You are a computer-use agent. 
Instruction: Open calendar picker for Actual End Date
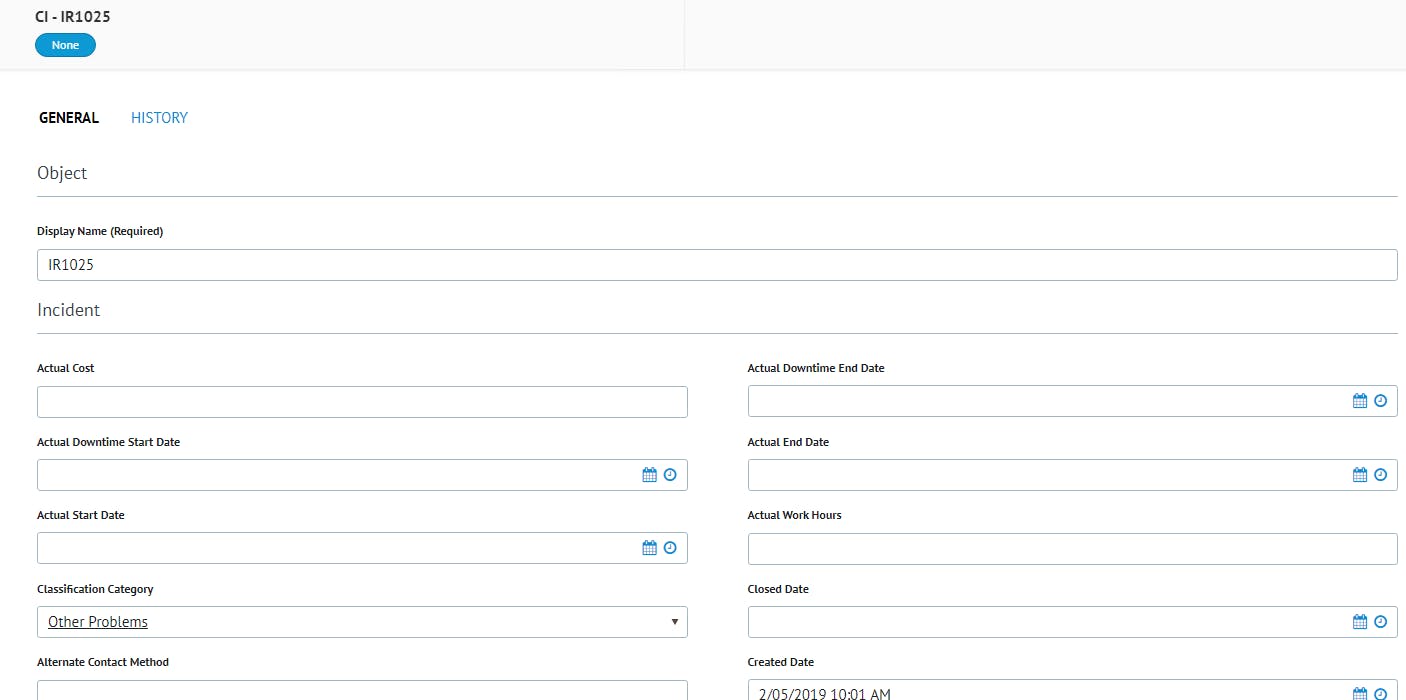pos(1359,475)
